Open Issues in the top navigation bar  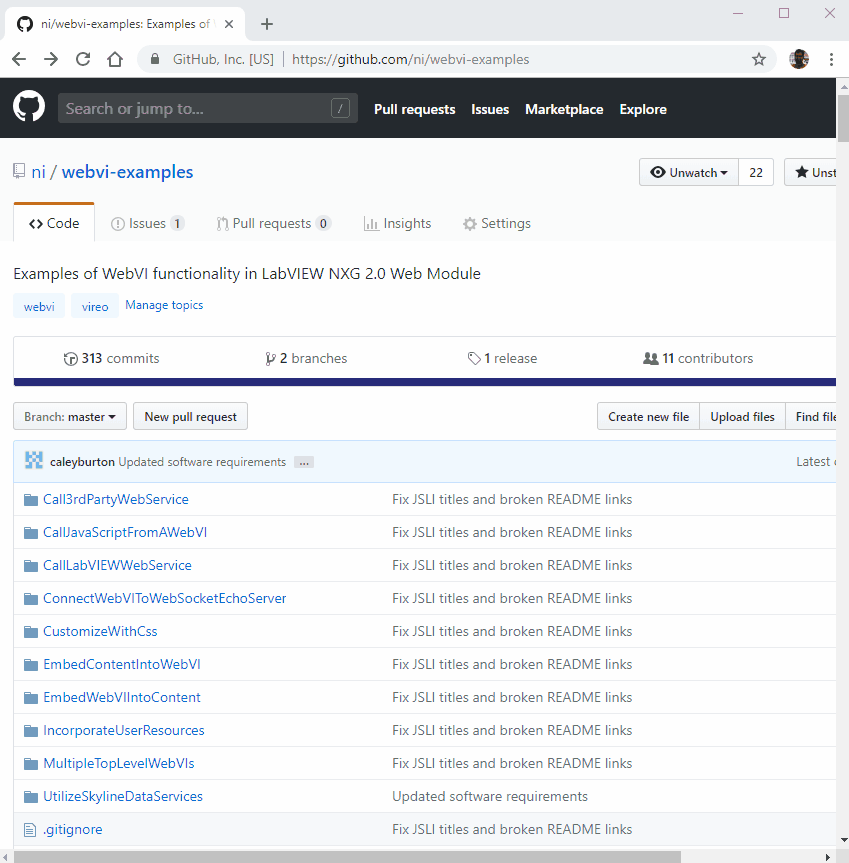click(x=490, y=110)
